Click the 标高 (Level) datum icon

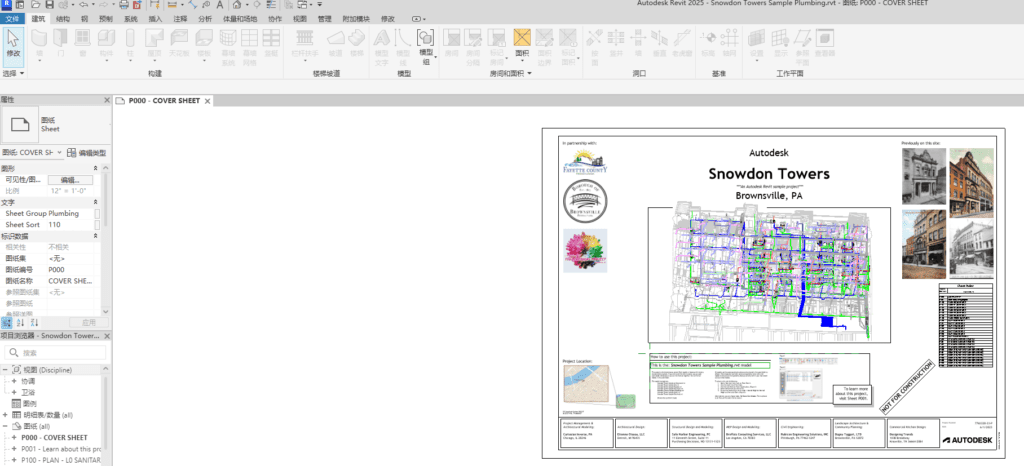(x=708, y=39)
